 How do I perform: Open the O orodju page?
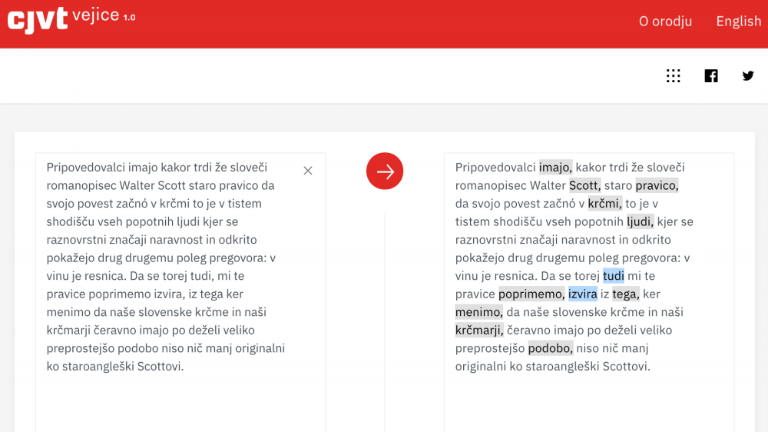665,21
